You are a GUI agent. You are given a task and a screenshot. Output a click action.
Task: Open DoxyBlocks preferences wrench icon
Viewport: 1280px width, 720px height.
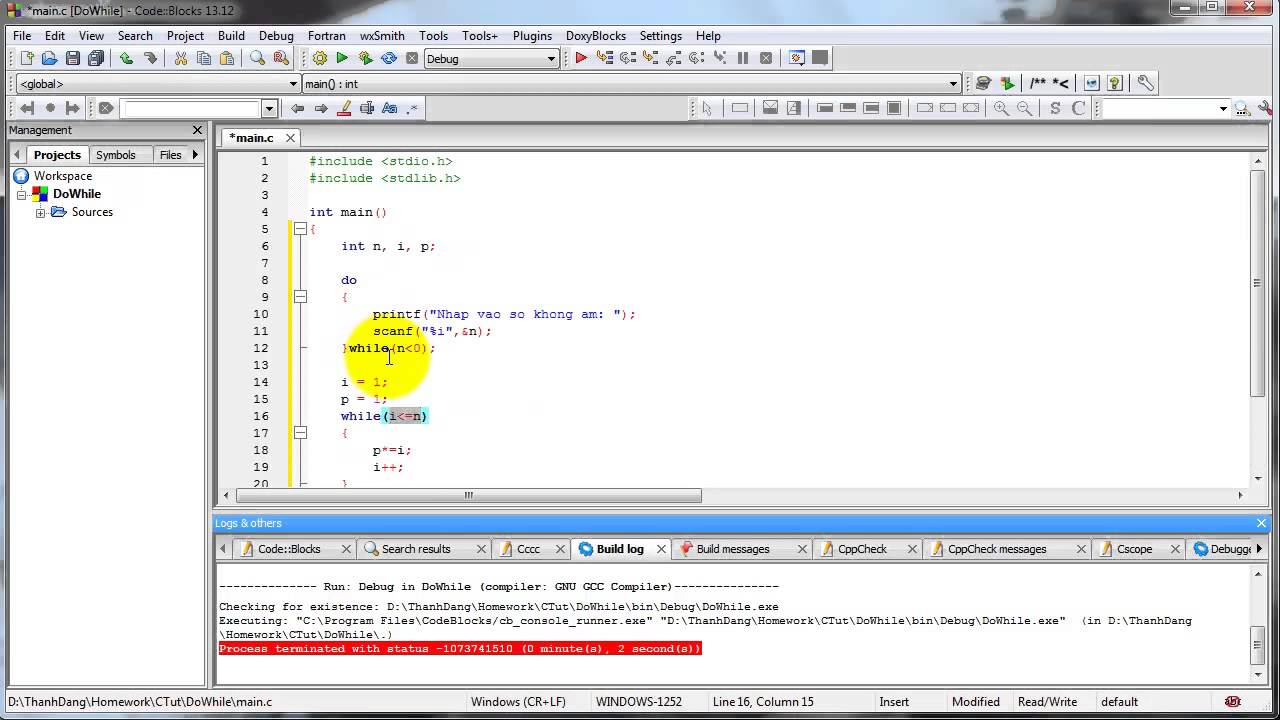pos(1146,83)
